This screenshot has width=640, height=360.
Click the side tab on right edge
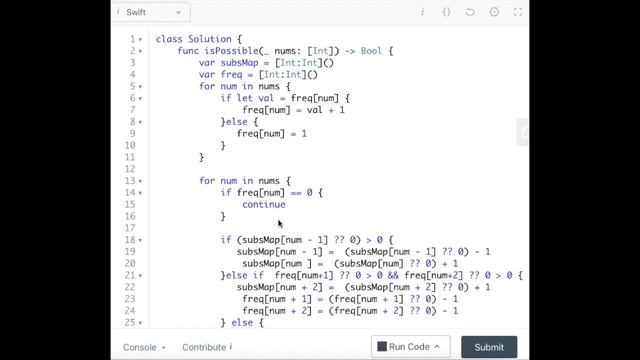523,132
